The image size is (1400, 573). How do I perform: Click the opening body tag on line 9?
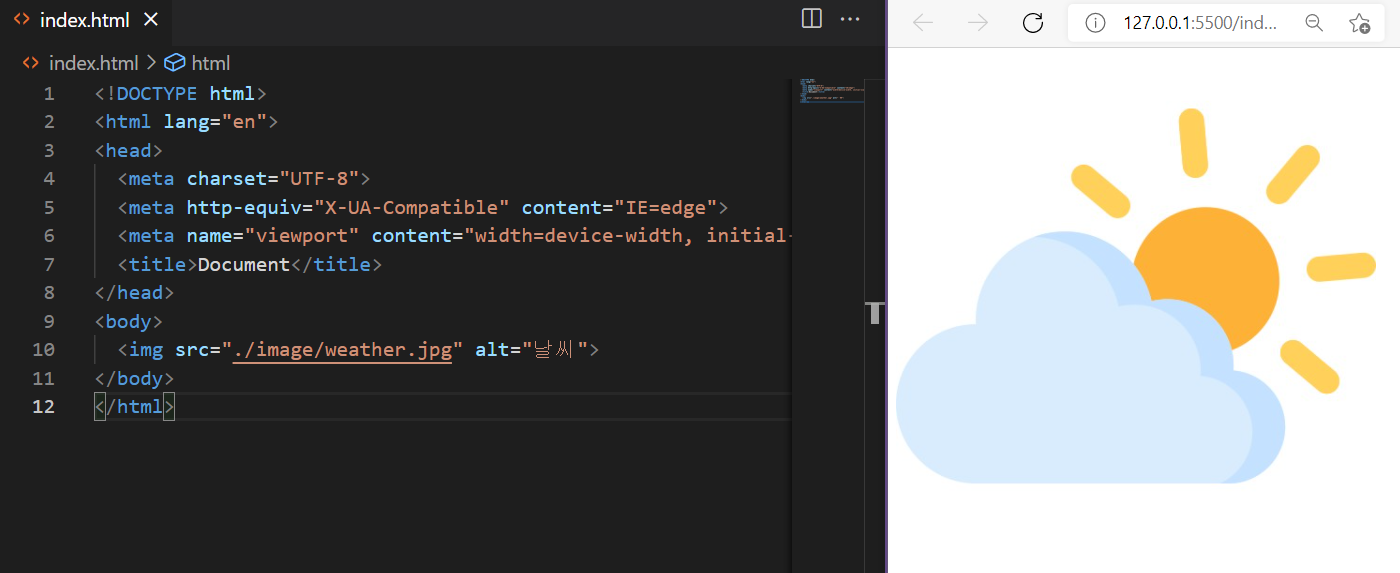(128, 322)
